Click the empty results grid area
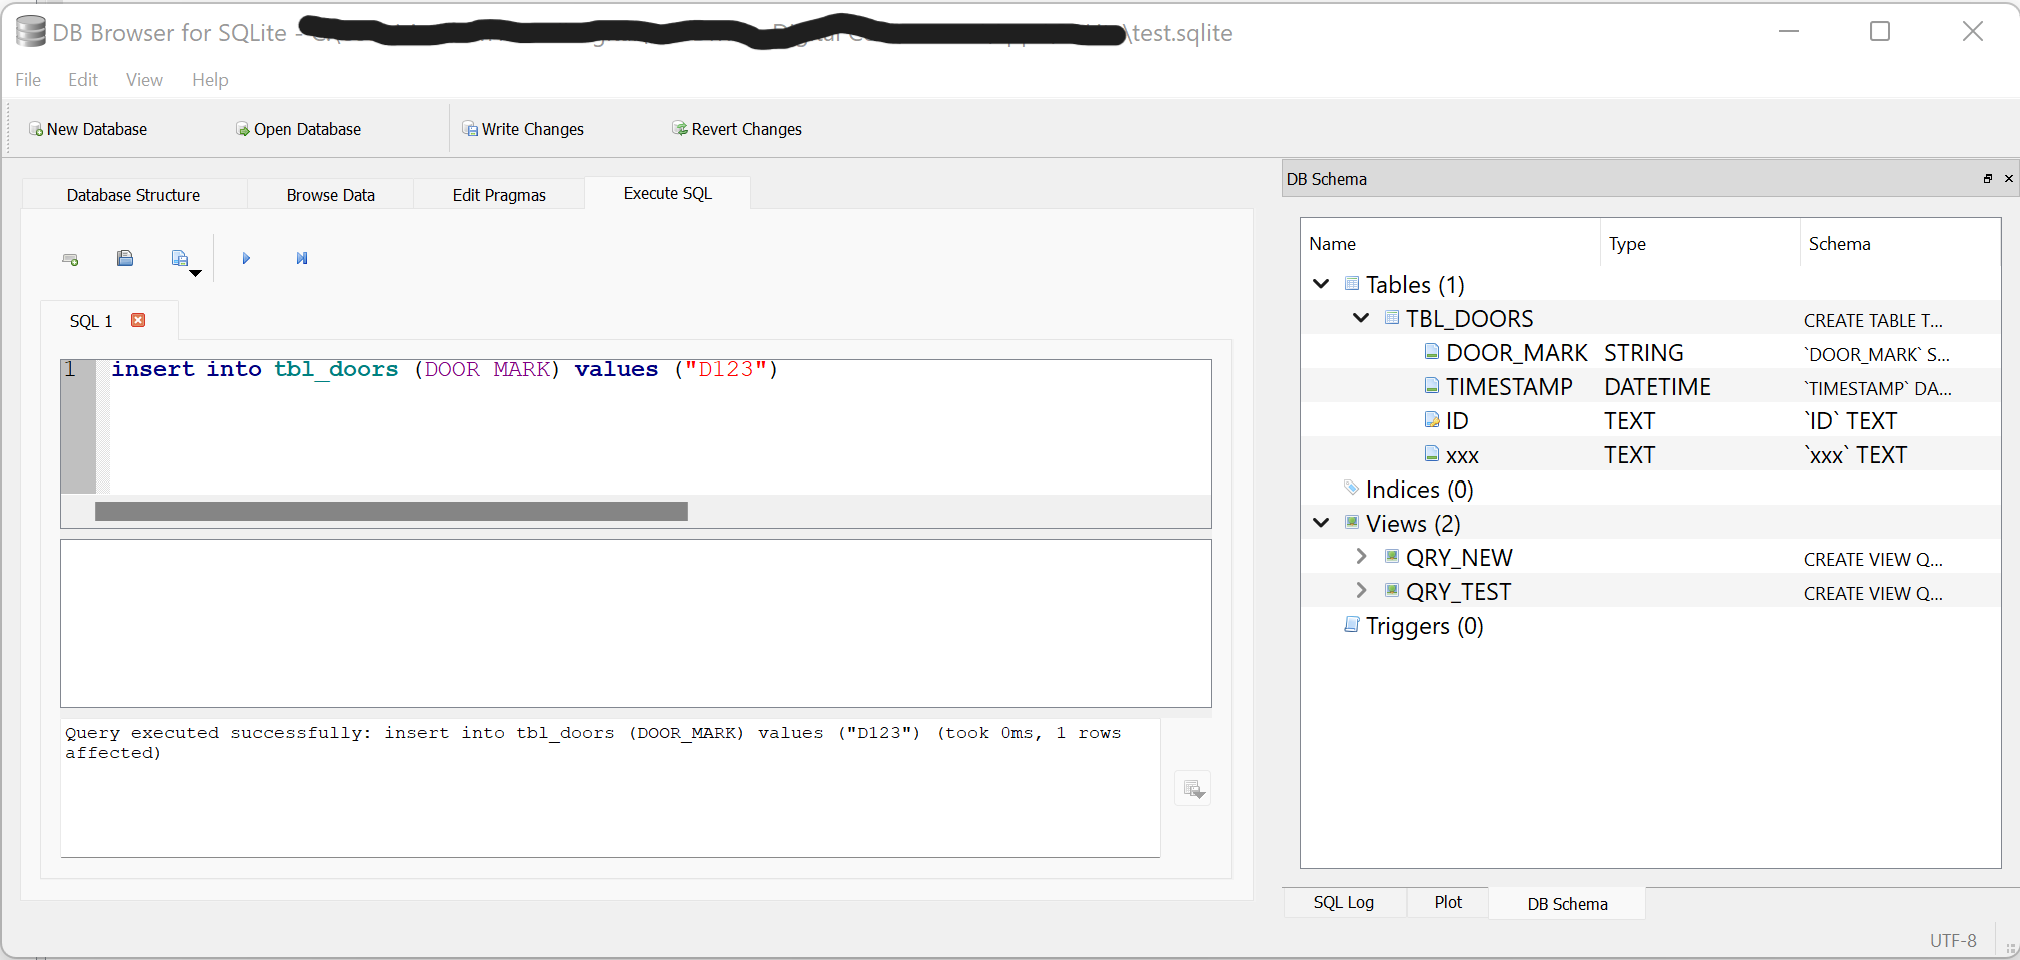The image size is (2020, 960). [x=636, y=624]
